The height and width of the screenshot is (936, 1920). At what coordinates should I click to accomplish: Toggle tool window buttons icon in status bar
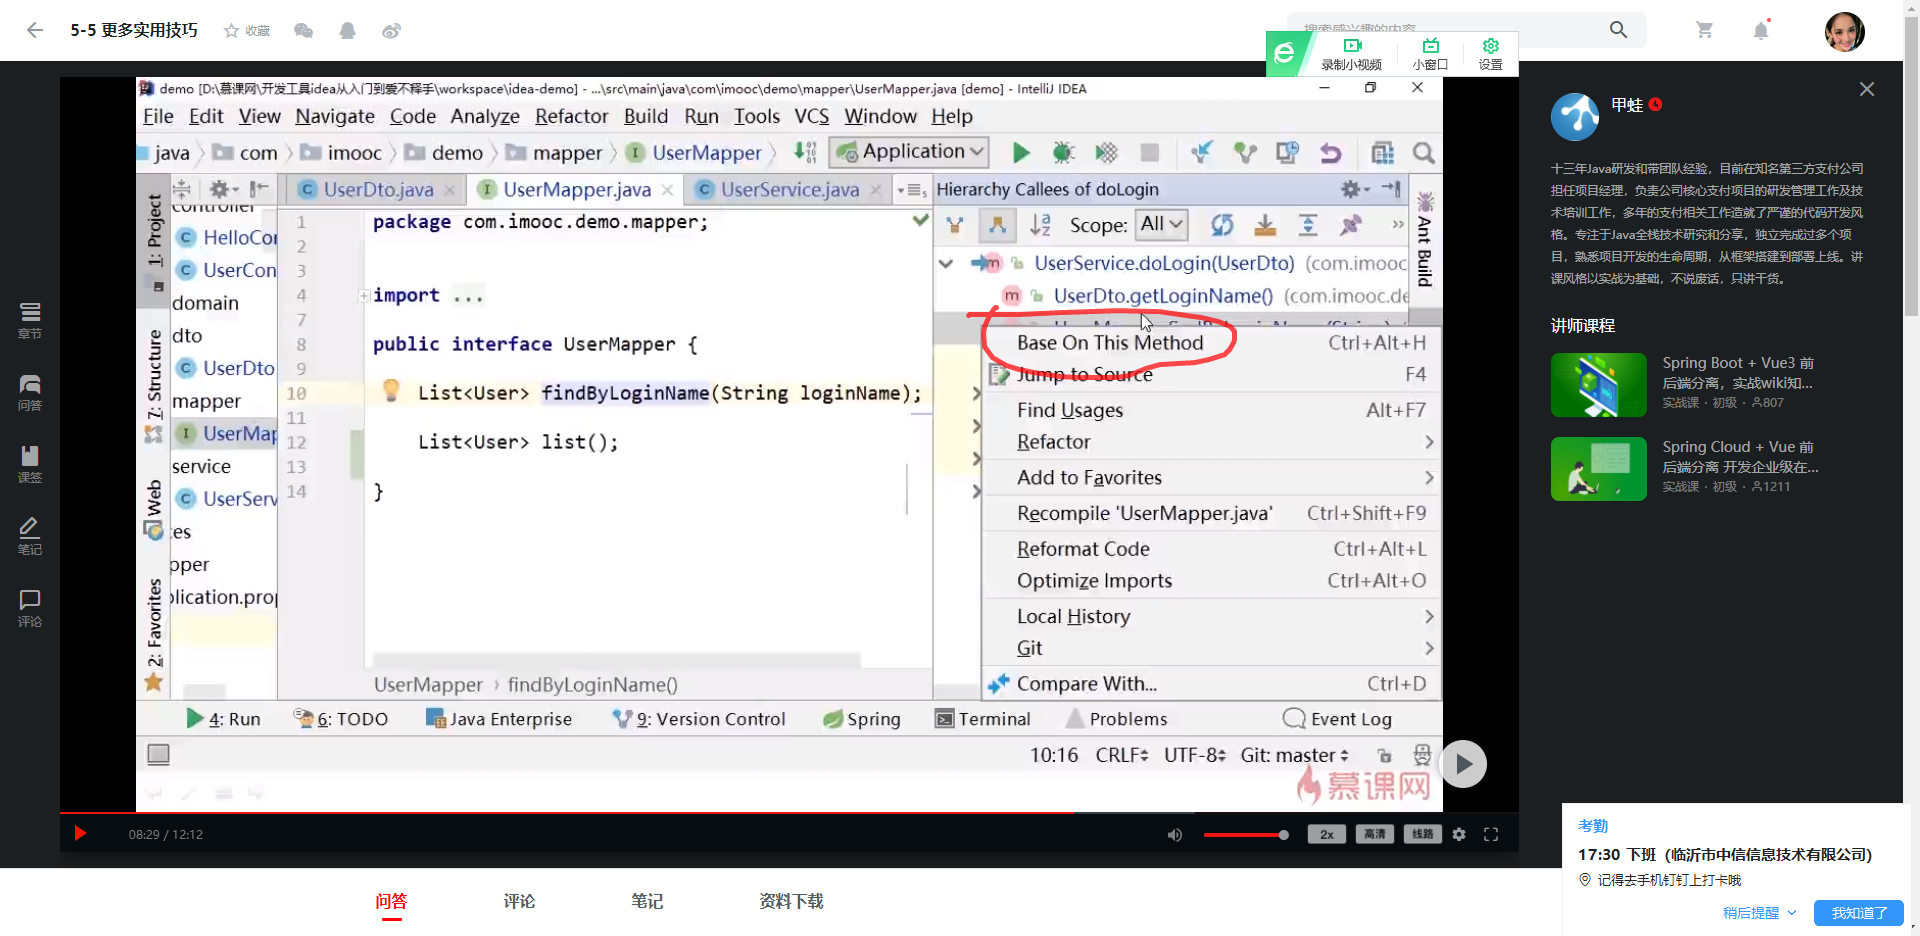[158, 754]
